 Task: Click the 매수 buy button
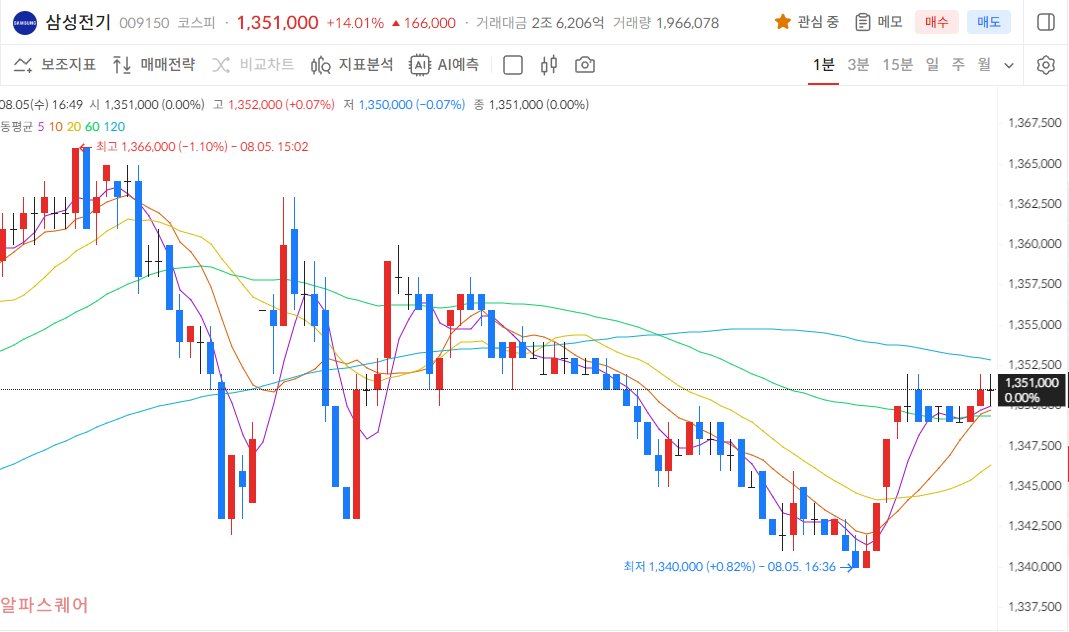[x=936, y=22]
